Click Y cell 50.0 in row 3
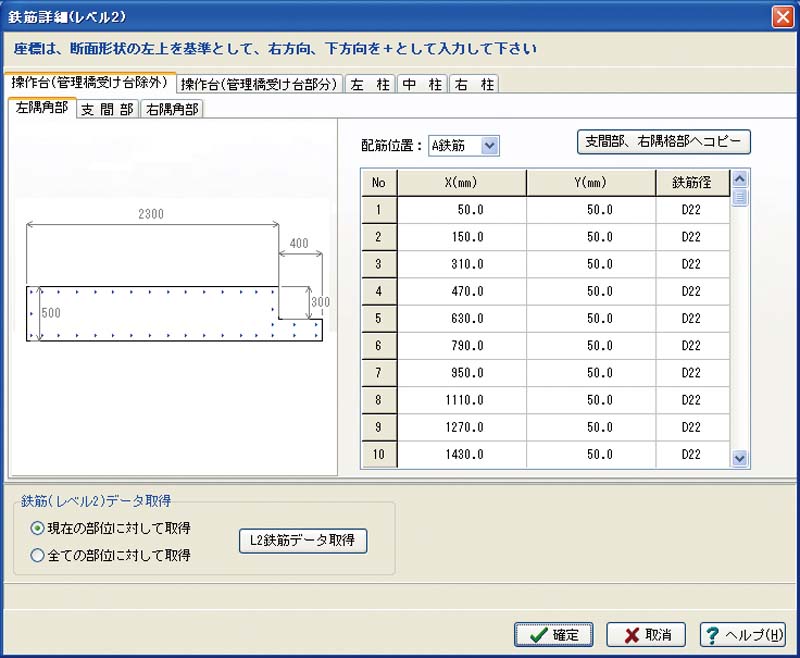Screen dimensions: 800x658 [x=591, y=264]
